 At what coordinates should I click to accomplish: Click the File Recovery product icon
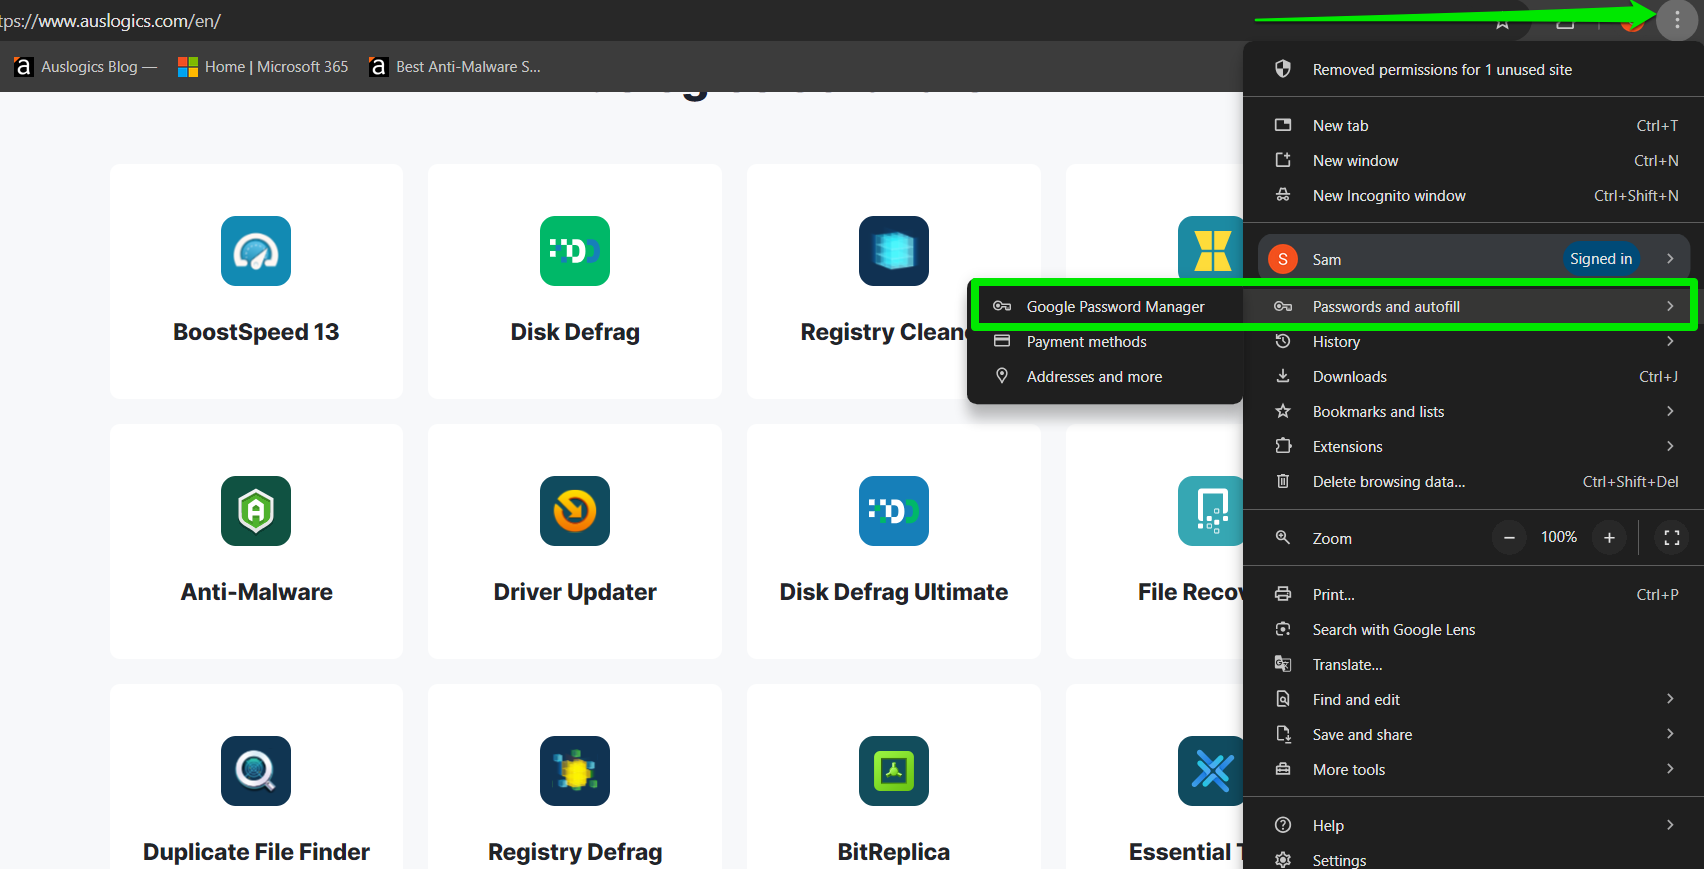1211,511
